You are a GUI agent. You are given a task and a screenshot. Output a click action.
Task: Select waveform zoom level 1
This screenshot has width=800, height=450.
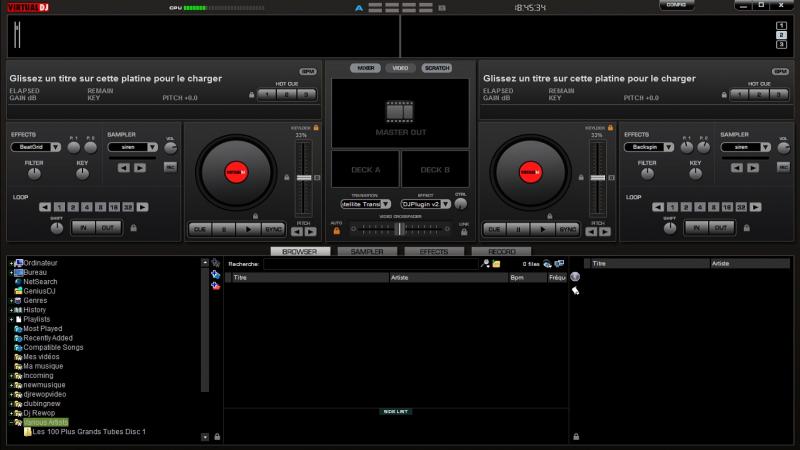tap(781, 26)
